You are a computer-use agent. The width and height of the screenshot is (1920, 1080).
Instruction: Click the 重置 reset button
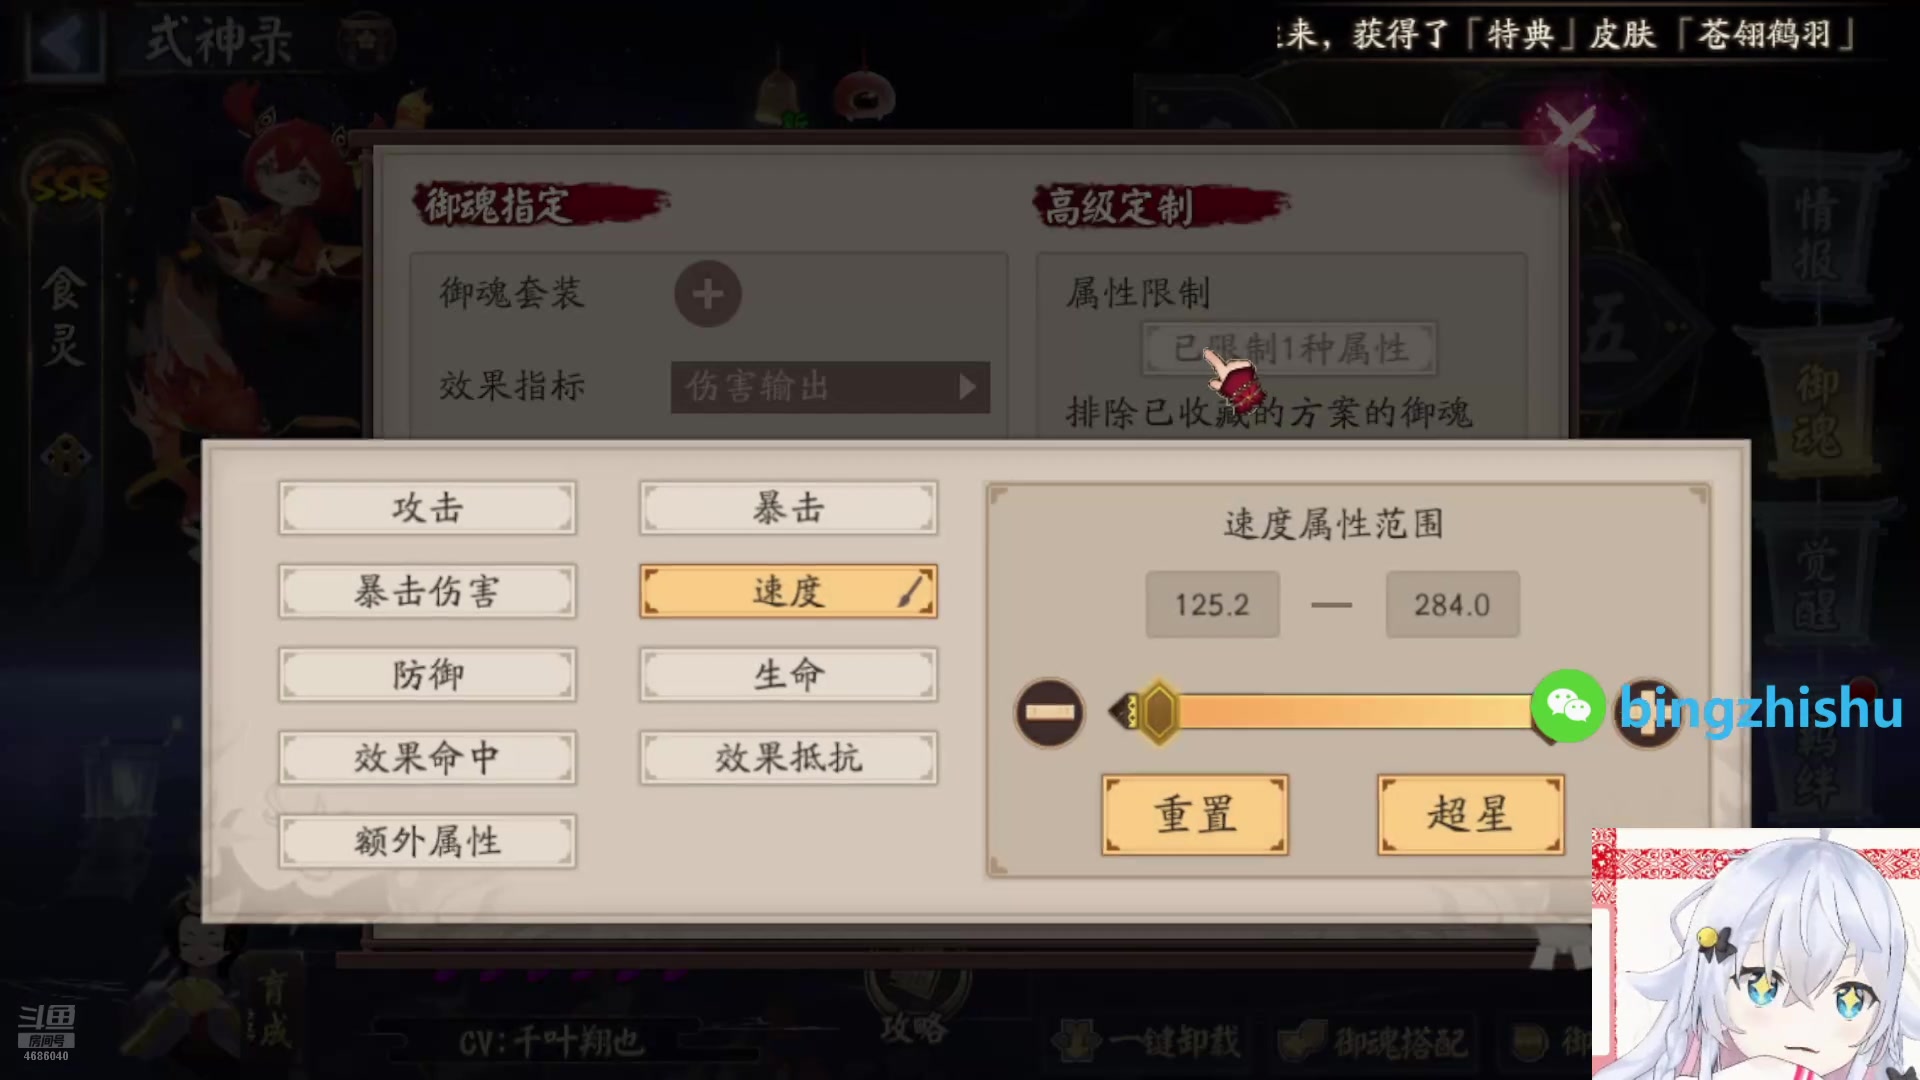pos(1195,814)
